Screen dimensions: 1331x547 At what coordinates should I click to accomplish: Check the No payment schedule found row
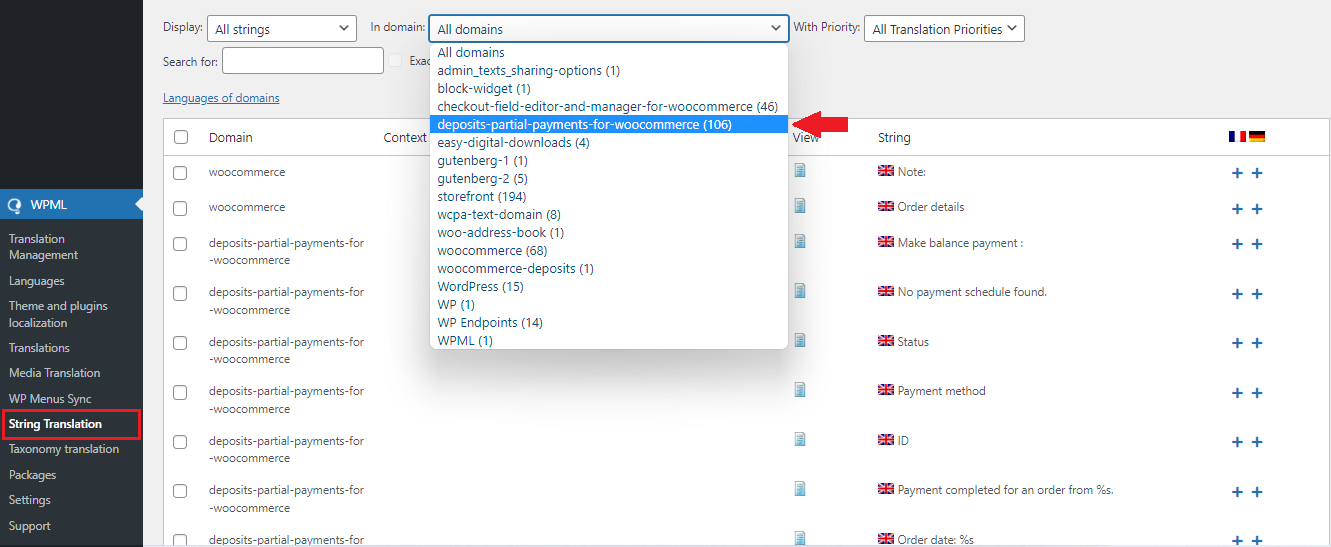coord(180,293)
